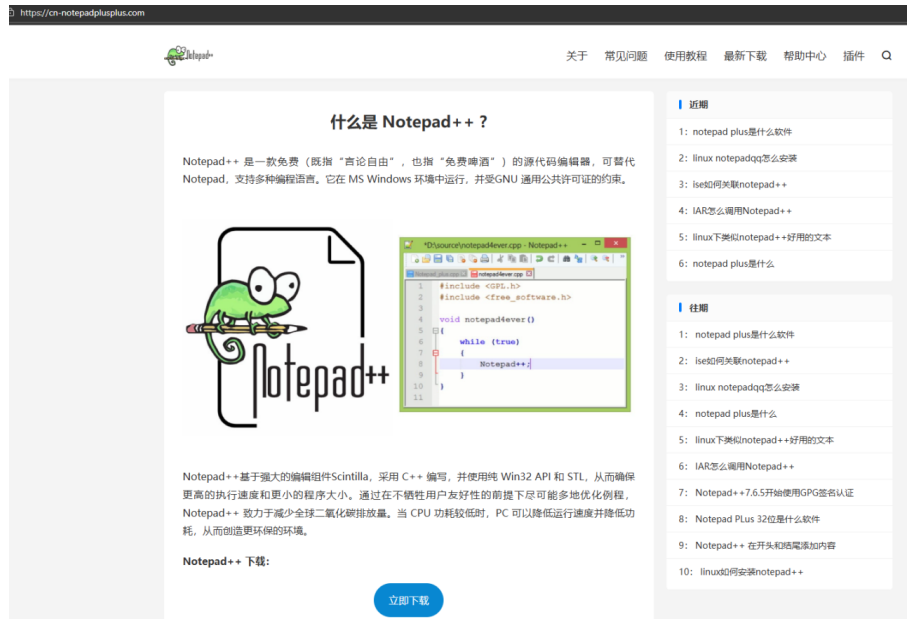Image resolution: width=916 pixels, height=625 pixels.
Task: Open the 插件 menu item
Action: [853, 56]
